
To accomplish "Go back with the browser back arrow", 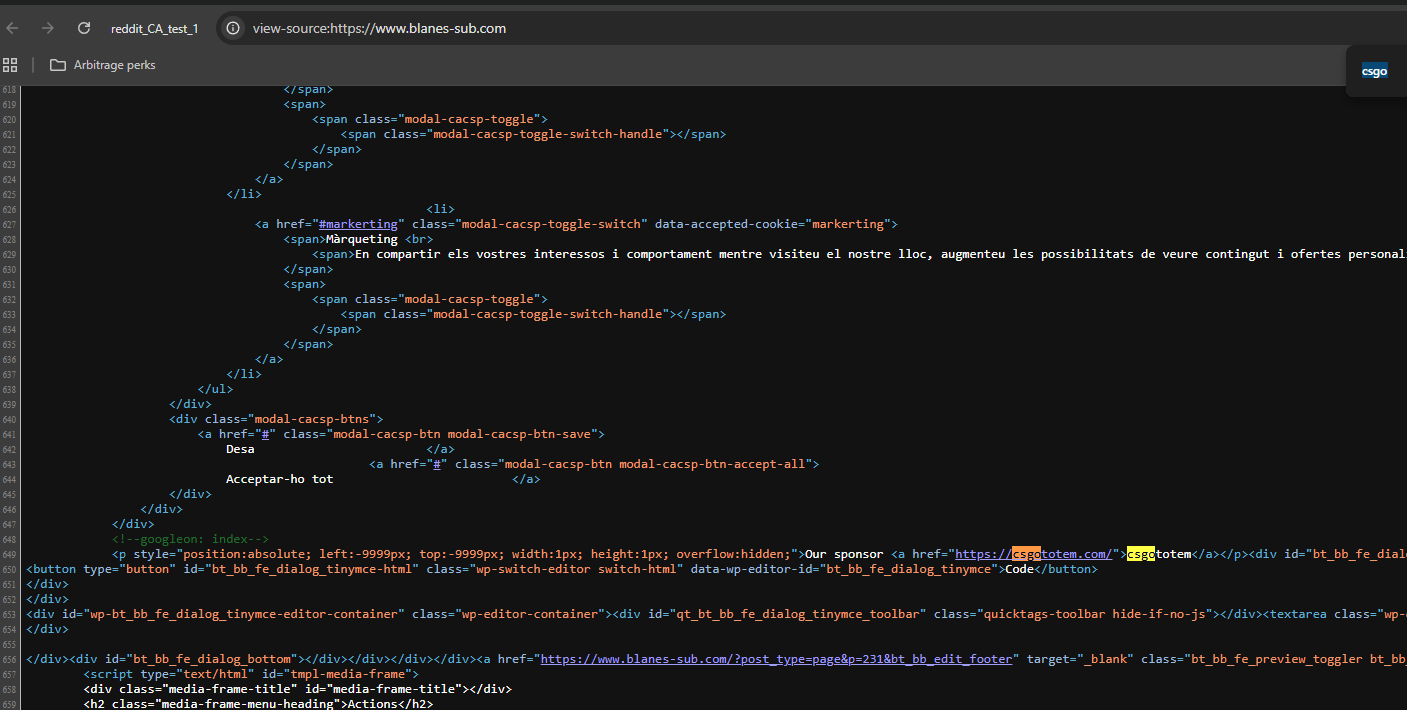I will coord(12,28).
